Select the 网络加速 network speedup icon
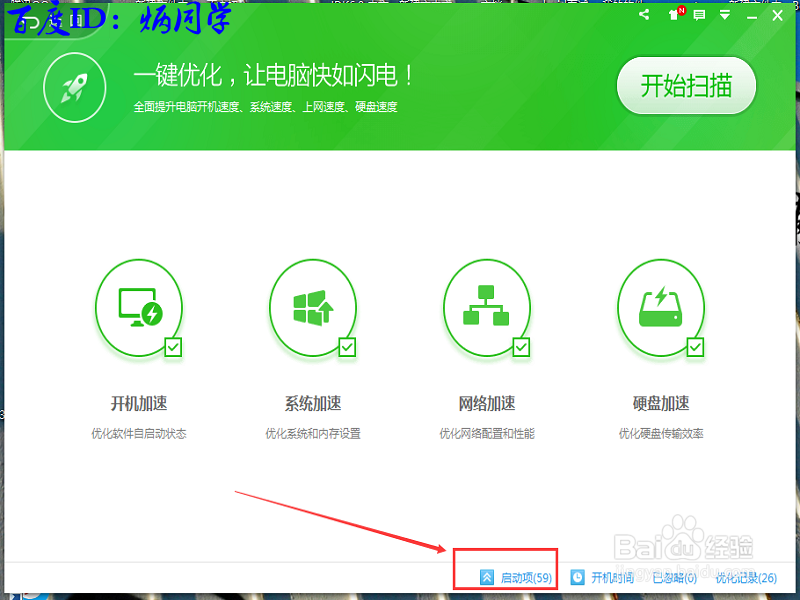The width and height of the screenshot is (800, 600). click(x=487, y=307)
